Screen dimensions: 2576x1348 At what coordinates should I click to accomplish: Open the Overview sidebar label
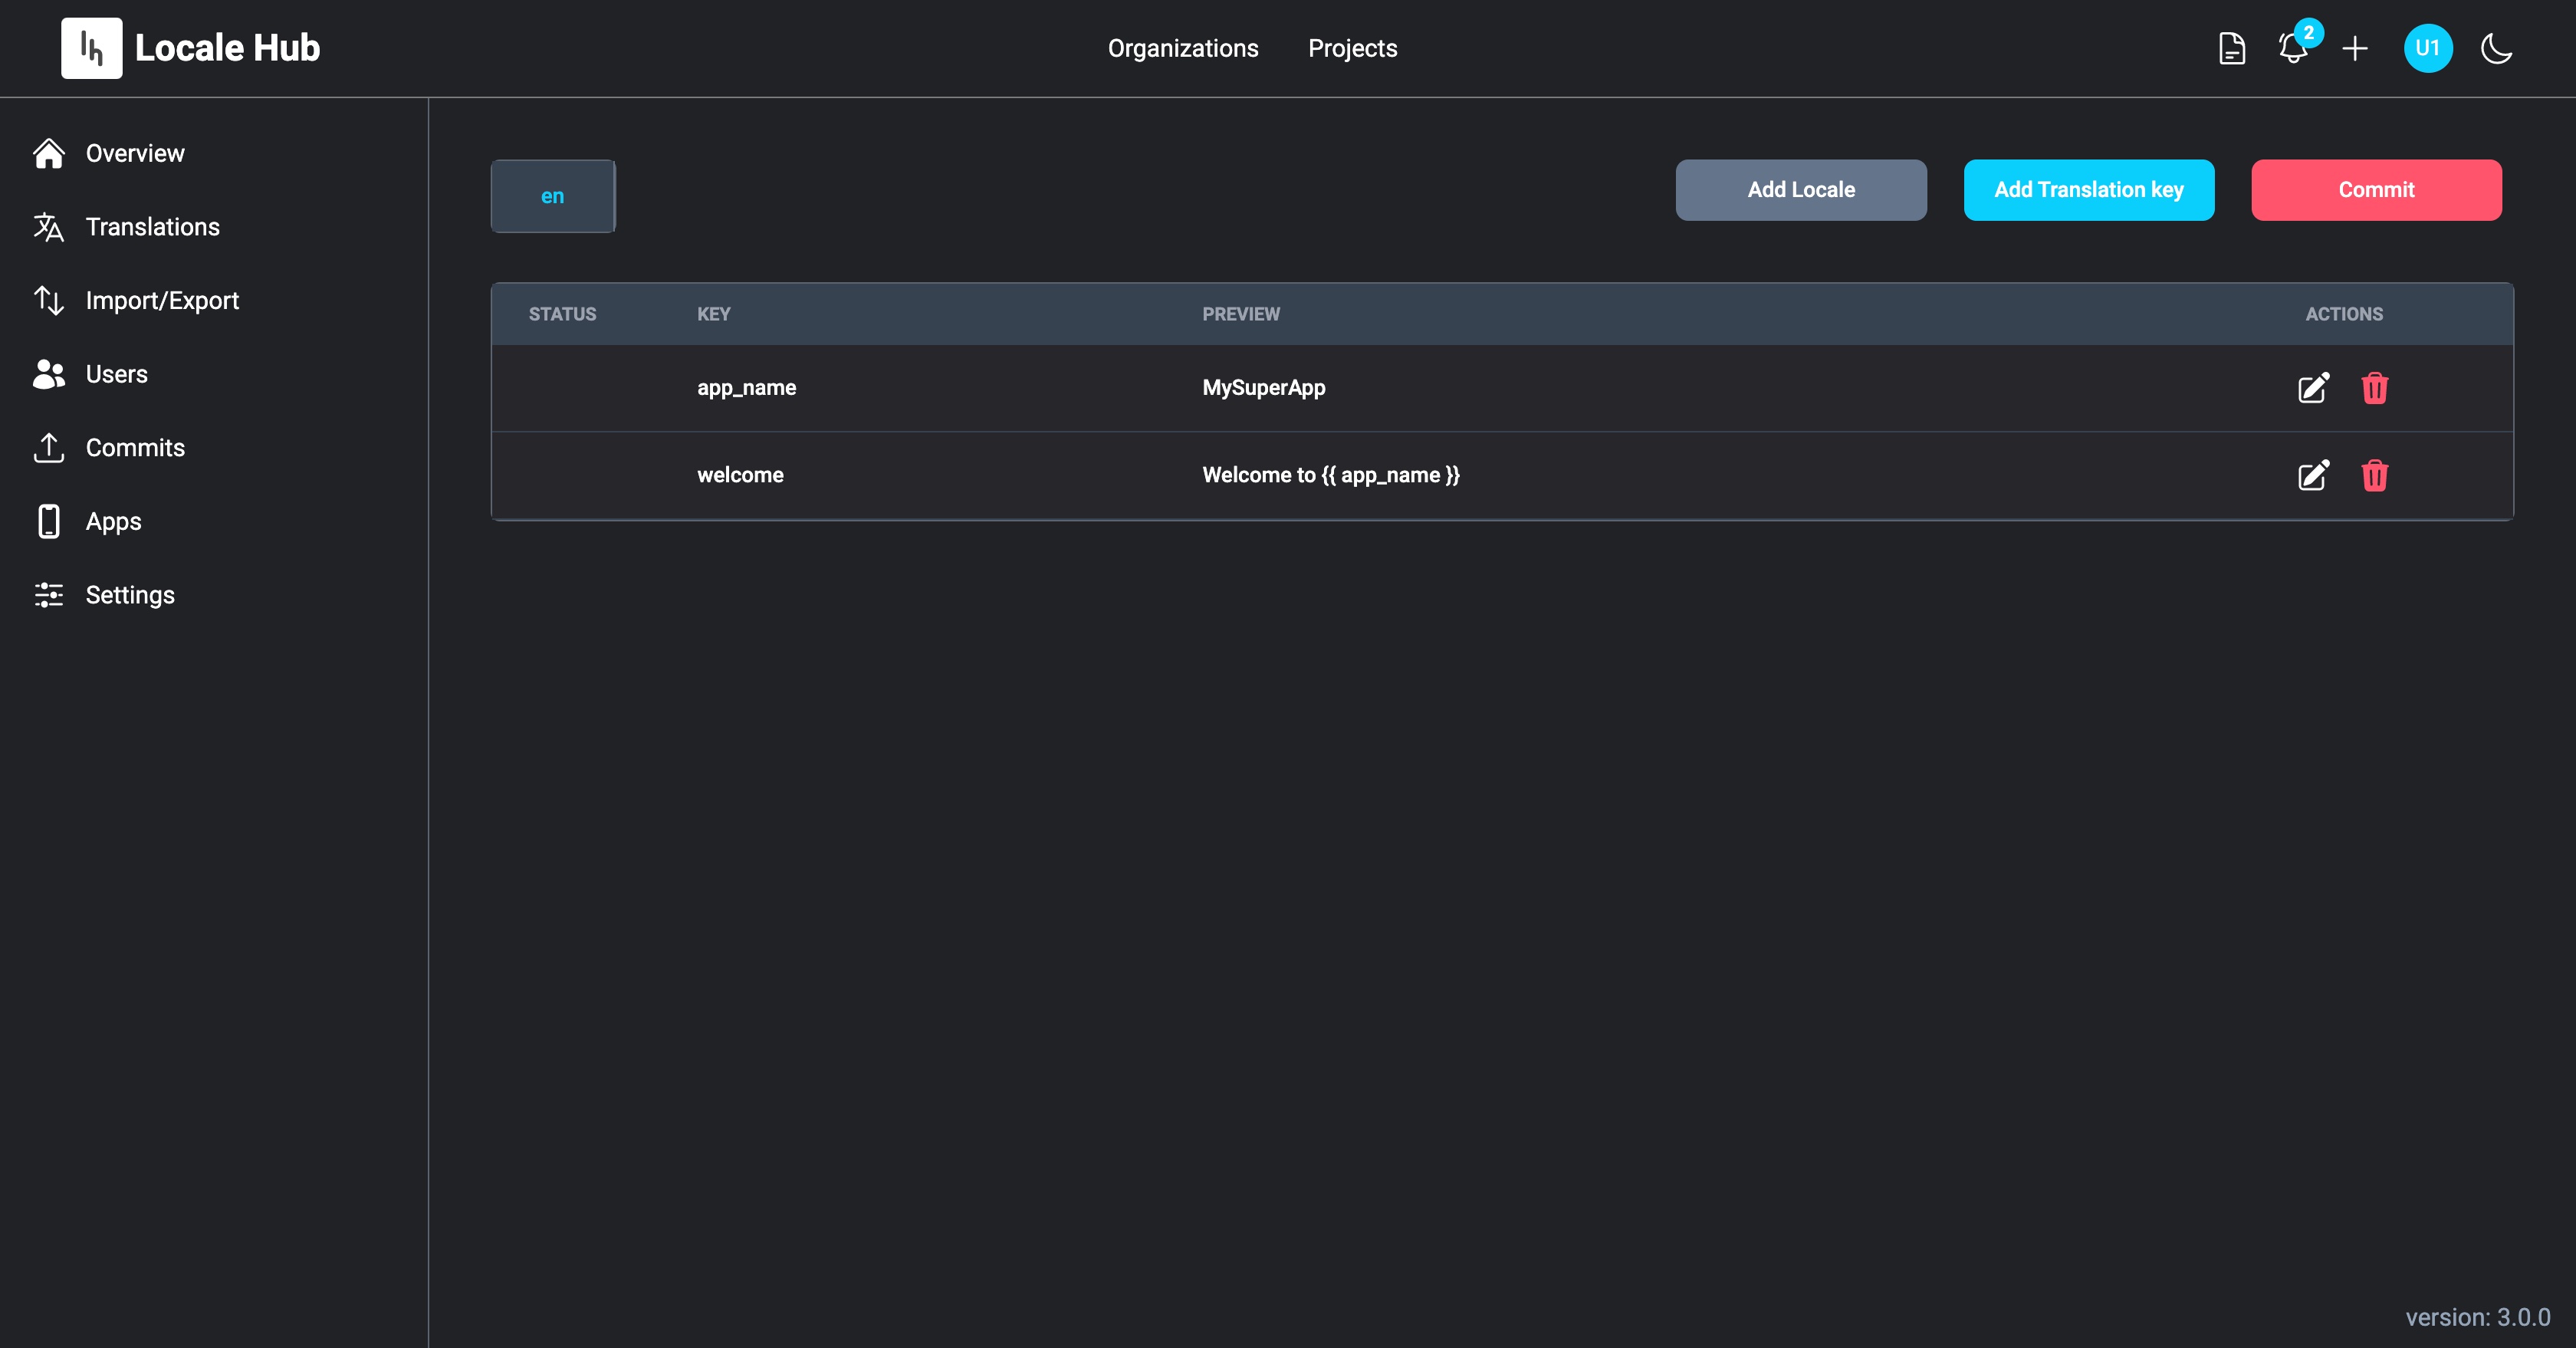(135, 153)
